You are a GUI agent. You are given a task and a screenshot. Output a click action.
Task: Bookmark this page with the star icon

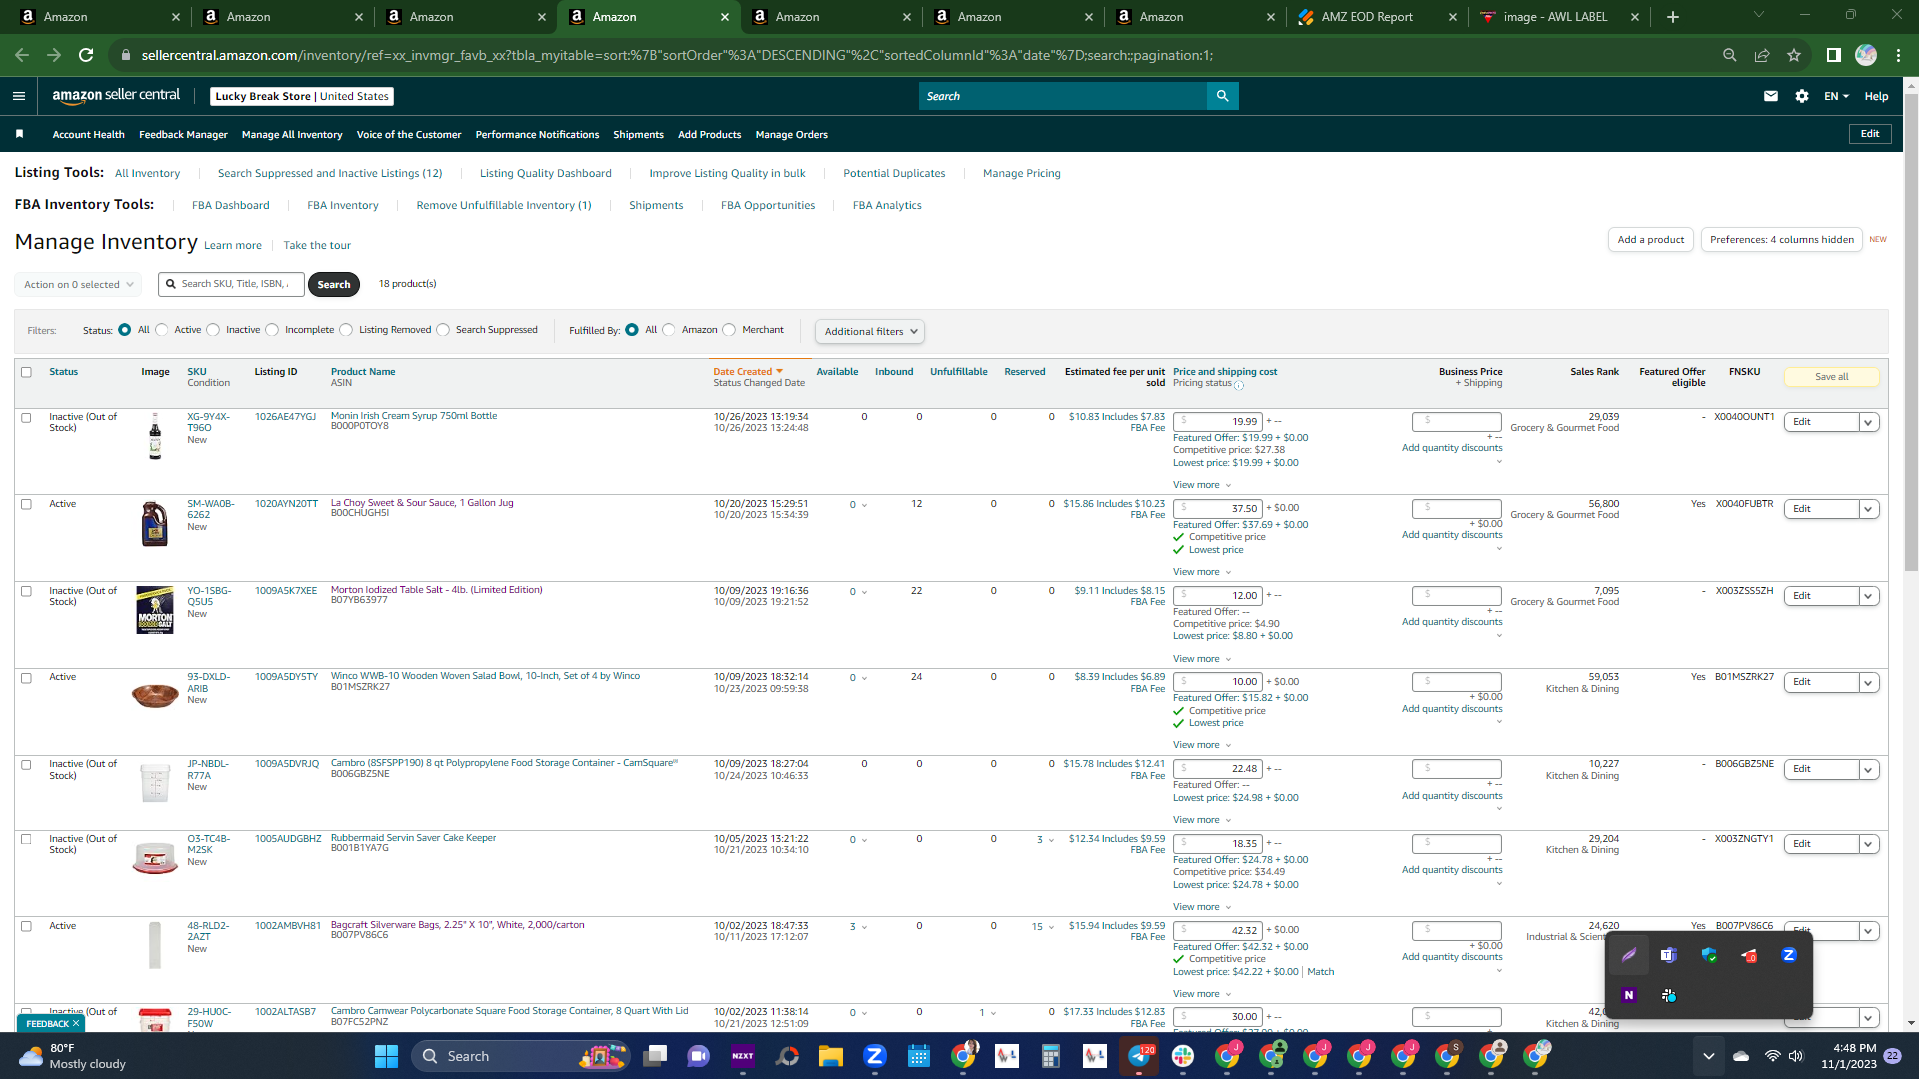point(1794,55)
